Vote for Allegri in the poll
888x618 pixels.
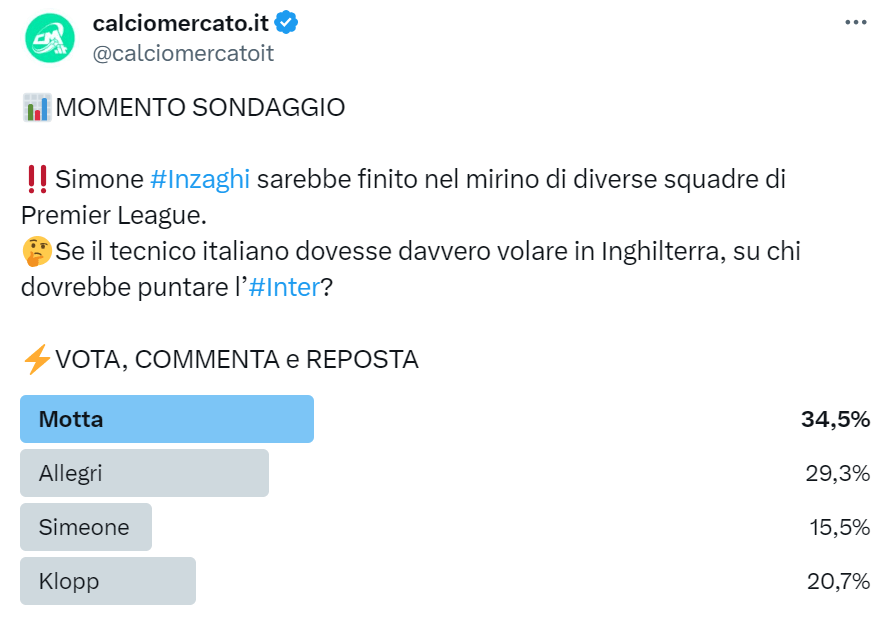(144, 473)
